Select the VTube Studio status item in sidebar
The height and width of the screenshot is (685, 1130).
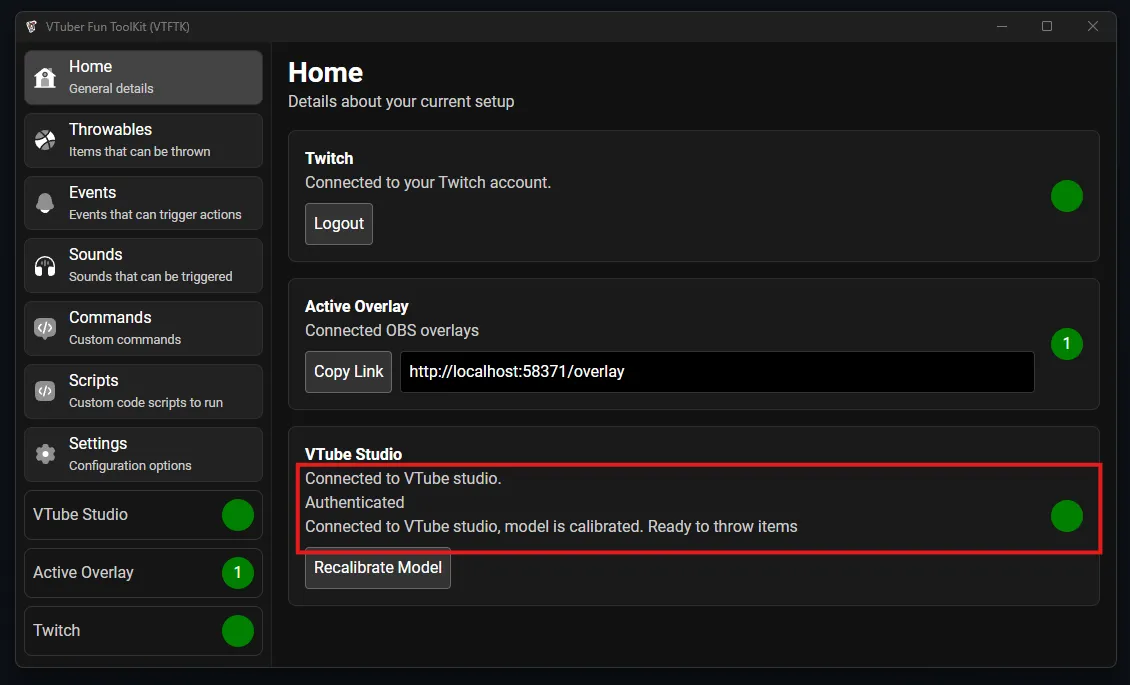(x=143, y=515)
